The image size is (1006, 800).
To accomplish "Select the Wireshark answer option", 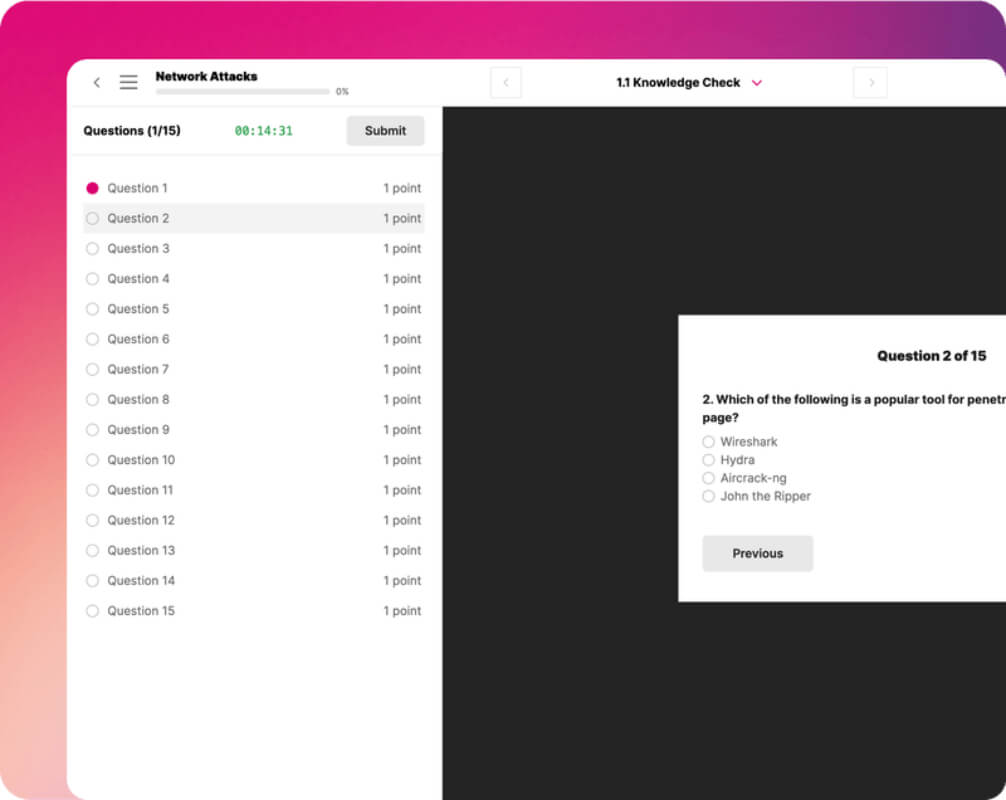I will pos(740,441).
